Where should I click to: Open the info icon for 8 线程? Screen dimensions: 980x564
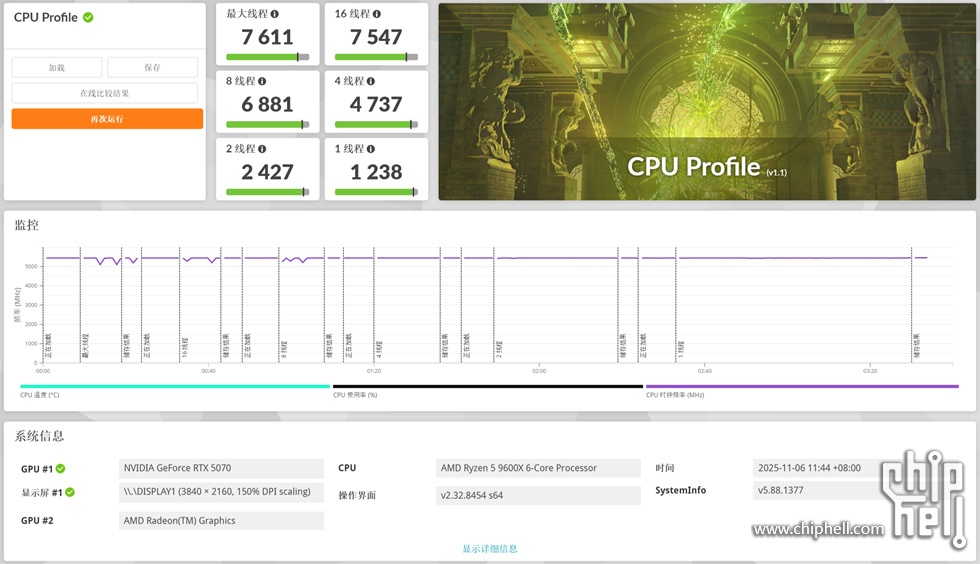pos(264,82)
